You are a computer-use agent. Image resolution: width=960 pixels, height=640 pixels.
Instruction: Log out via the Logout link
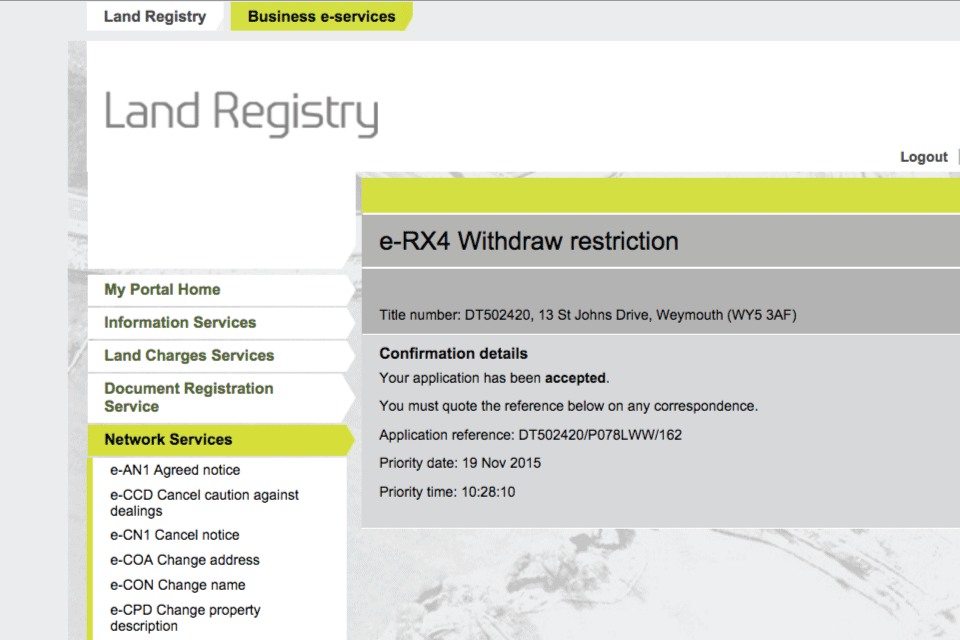(x=923, y=157)
